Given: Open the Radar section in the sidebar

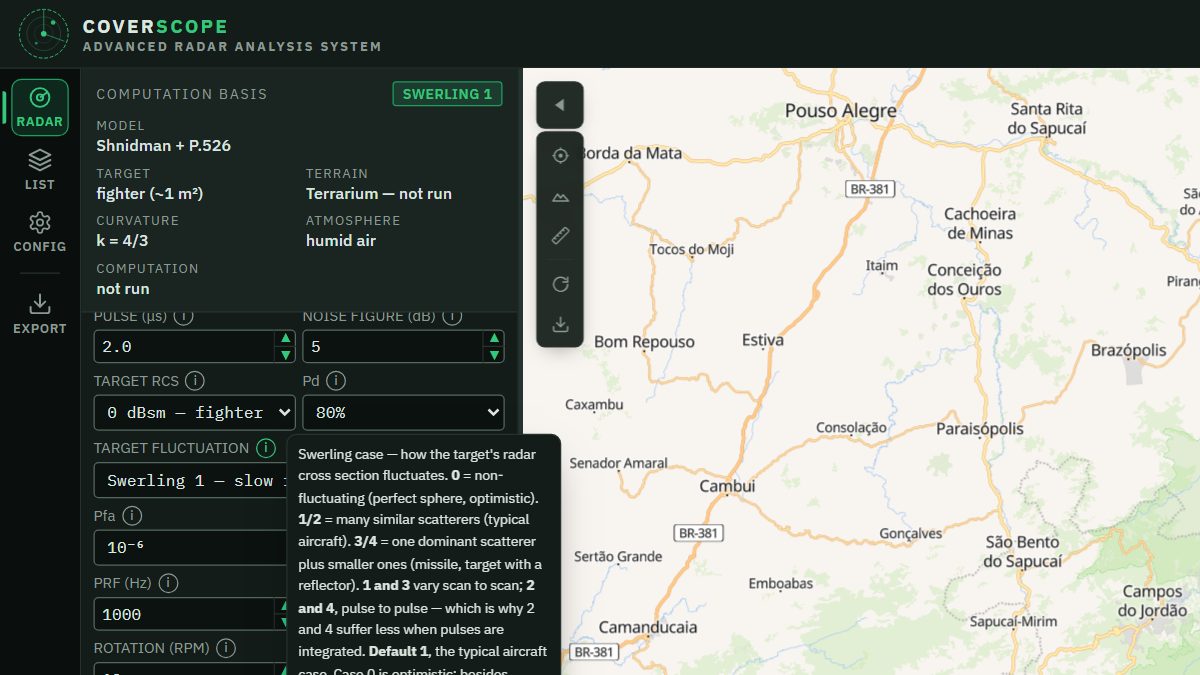Looking at the screenshot, I should (x=40, y=108).
